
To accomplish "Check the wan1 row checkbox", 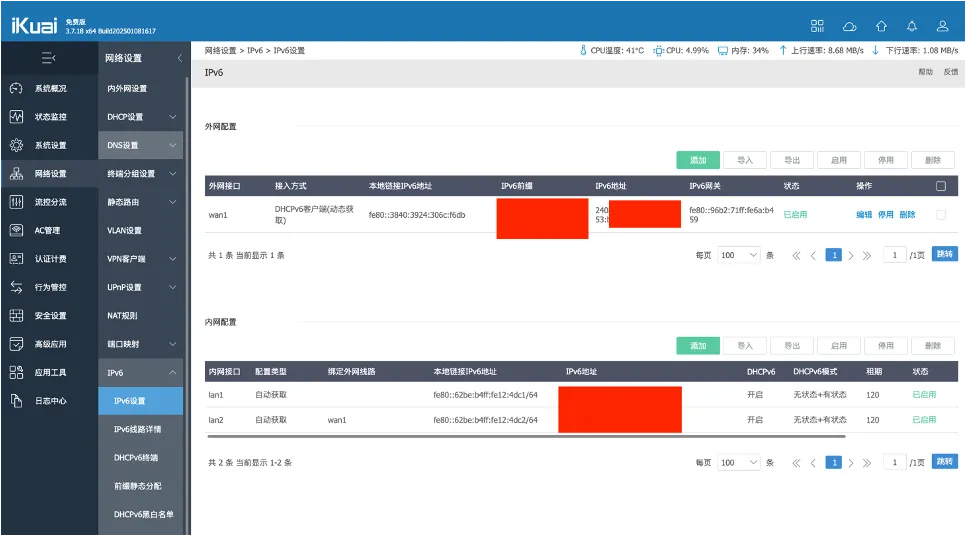I will (941, 214).
